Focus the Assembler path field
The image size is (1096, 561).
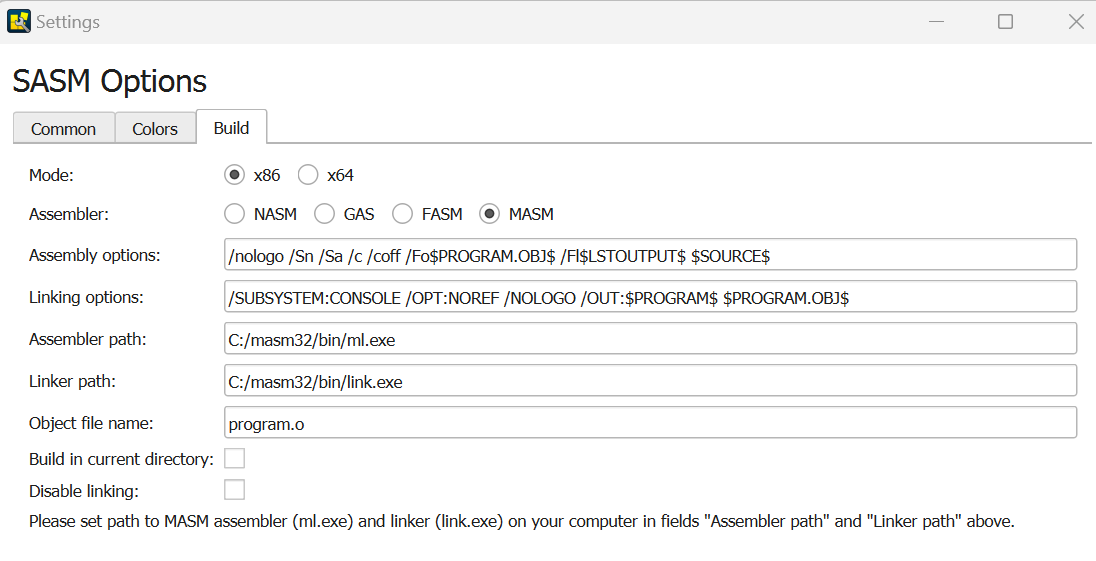[650, 339]
